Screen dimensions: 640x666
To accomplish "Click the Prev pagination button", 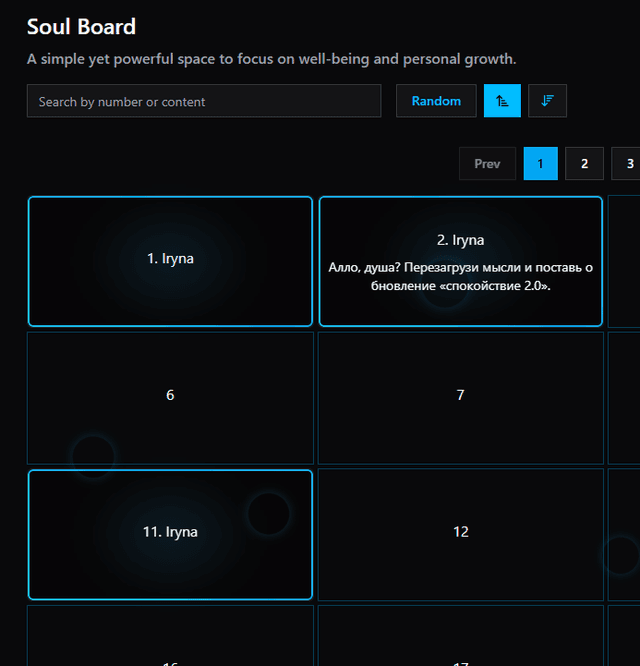I will [x=487, y=164].
